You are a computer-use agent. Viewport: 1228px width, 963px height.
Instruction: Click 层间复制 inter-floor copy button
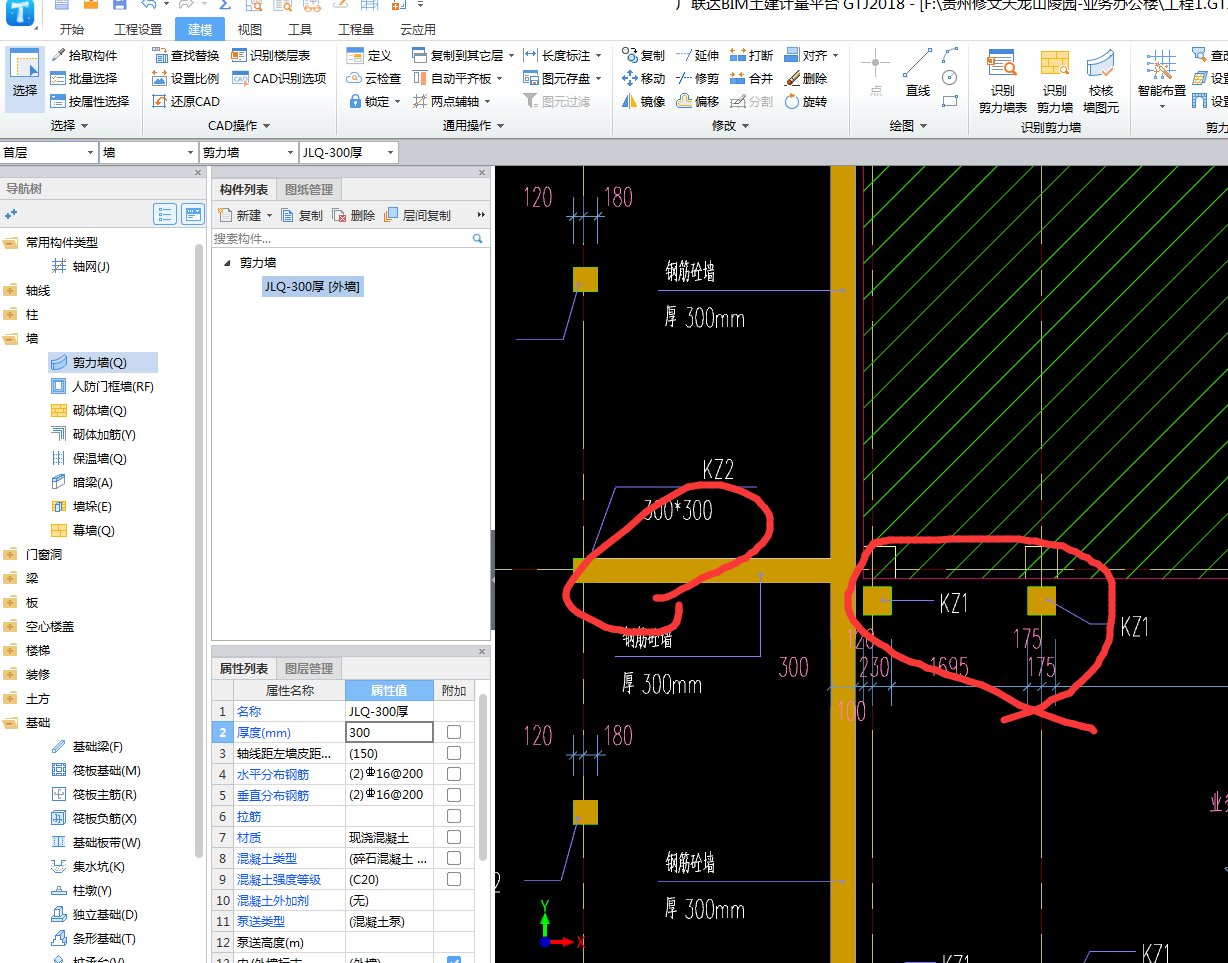417,215
